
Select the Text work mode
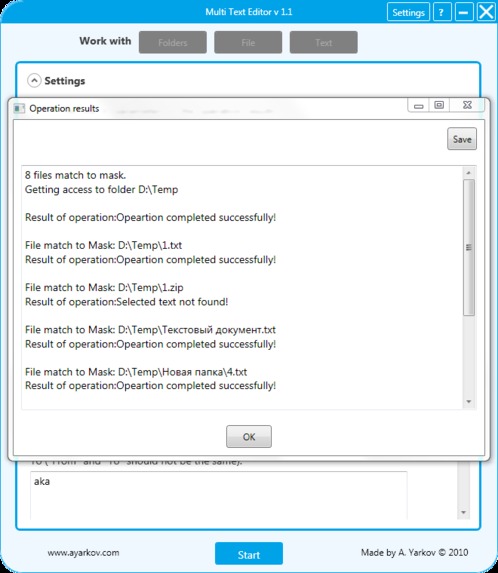coord(324,42)
